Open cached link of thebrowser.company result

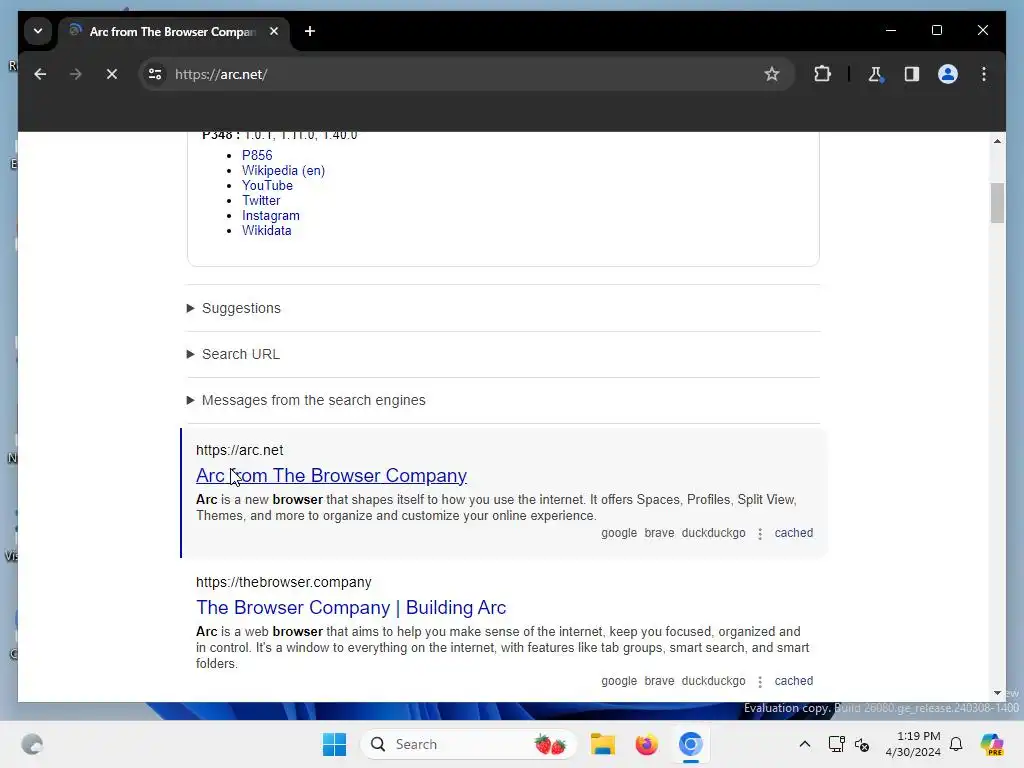click(793, 681)
